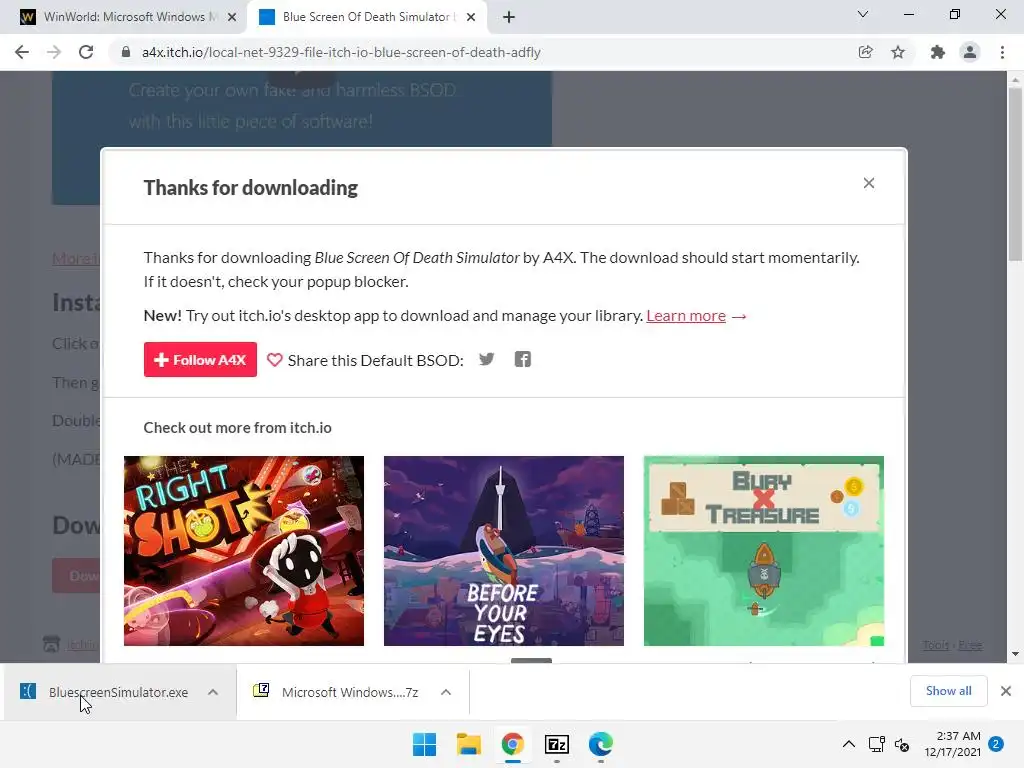1024x768 pixels.
Task: Go back to the previous page
Action: [22, 52]
